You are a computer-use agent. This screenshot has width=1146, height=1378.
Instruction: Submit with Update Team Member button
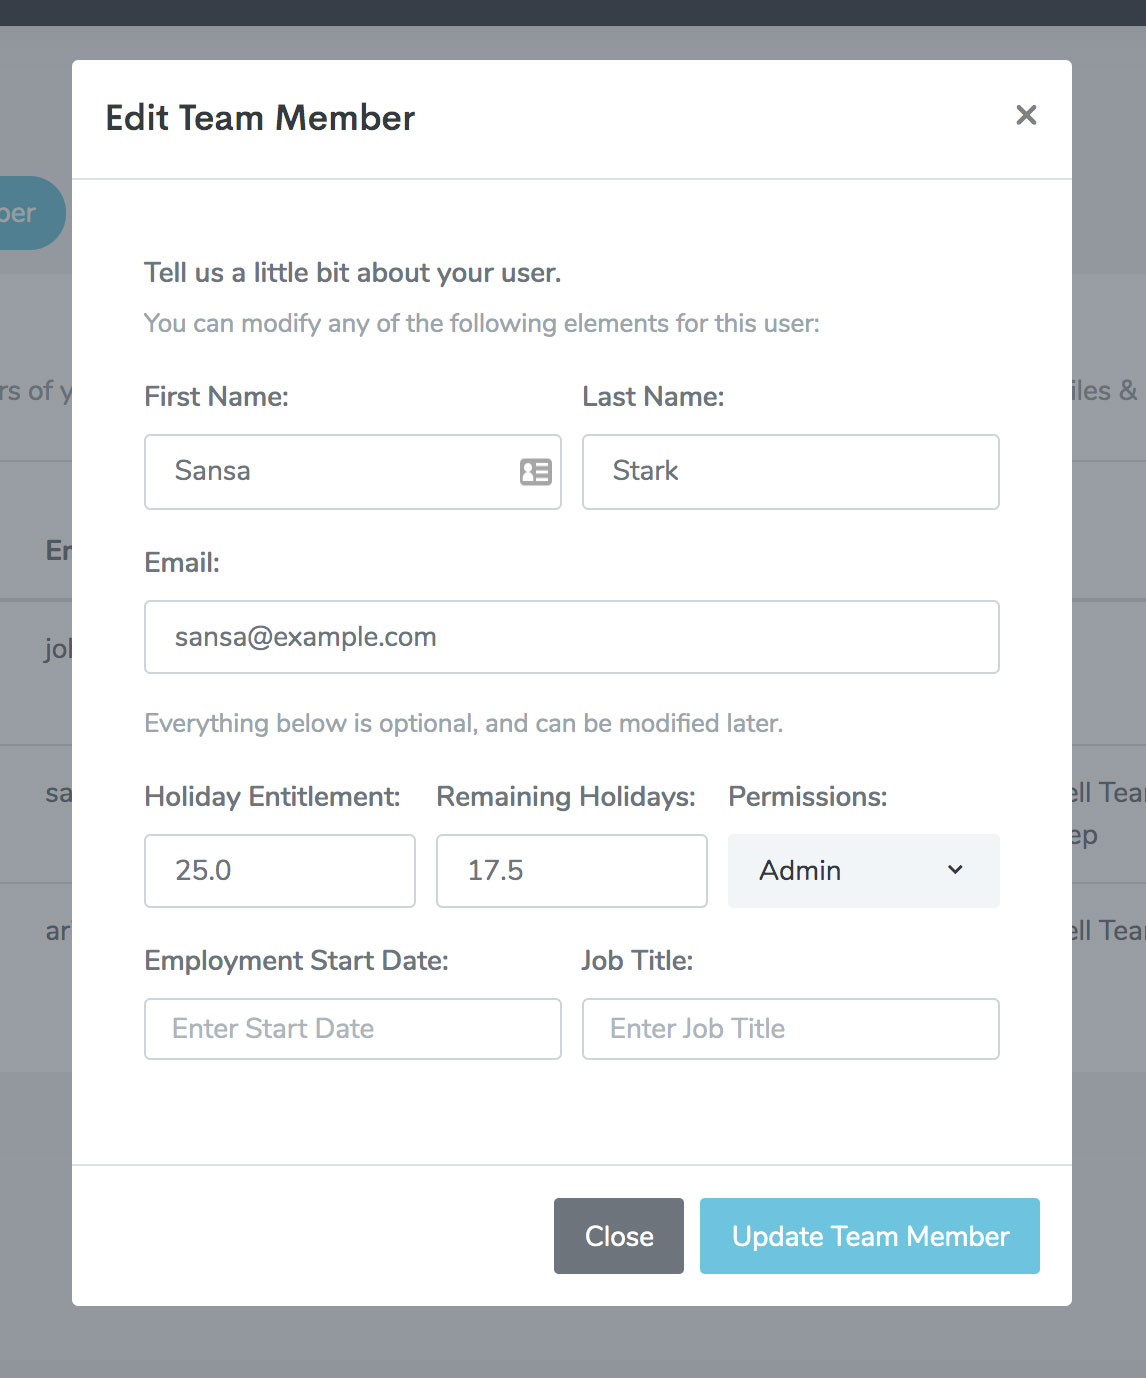870,1236
